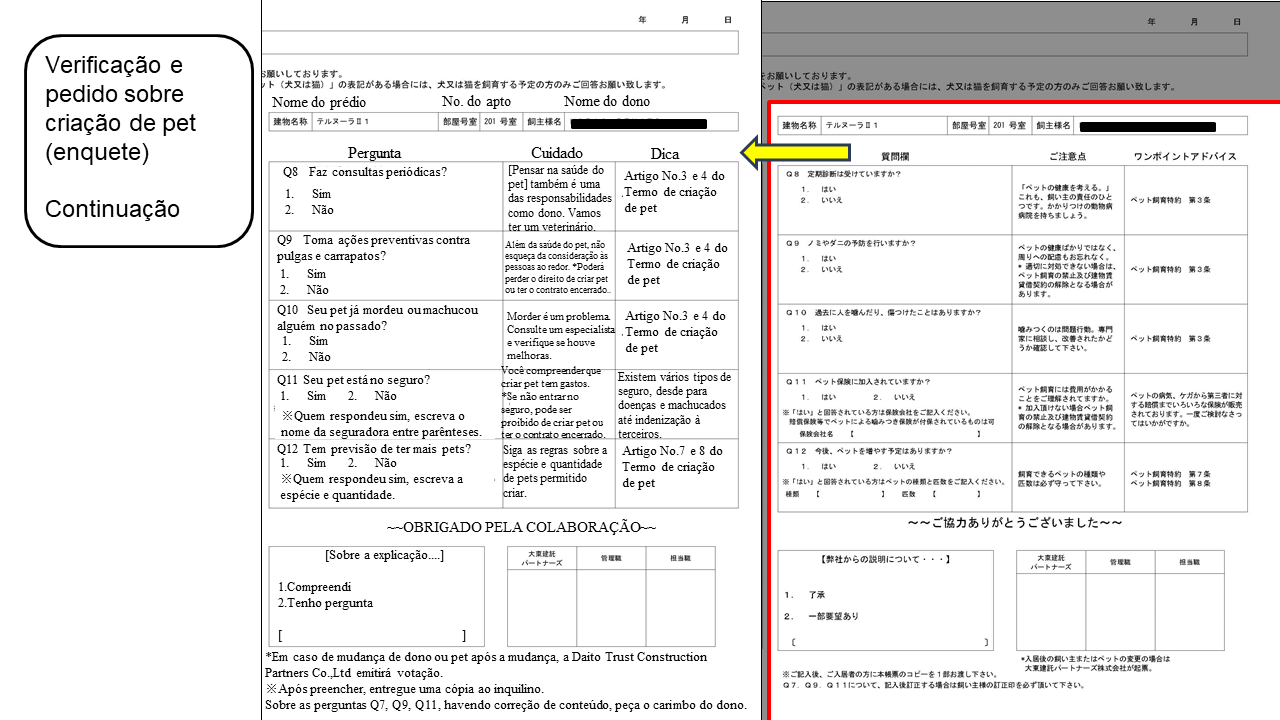Pick 'Sim' under Q10 pet já mordeu

pos(318,341)
